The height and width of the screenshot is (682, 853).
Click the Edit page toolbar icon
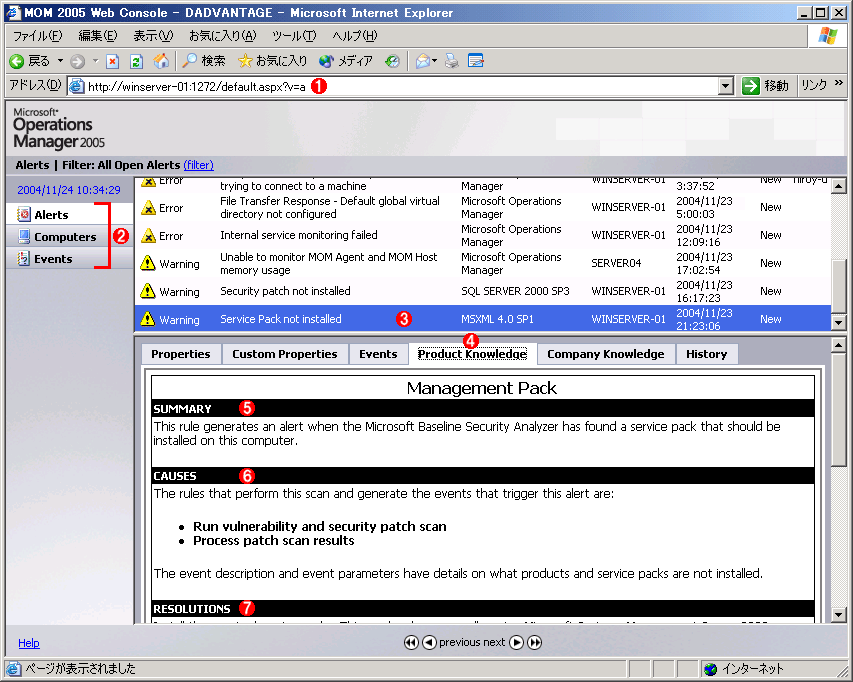coord(475,61)
